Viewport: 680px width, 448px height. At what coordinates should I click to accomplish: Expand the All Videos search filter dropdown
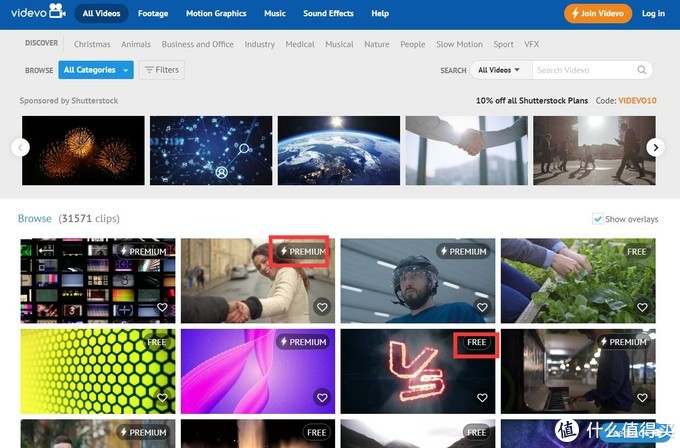tap(499, 70)
